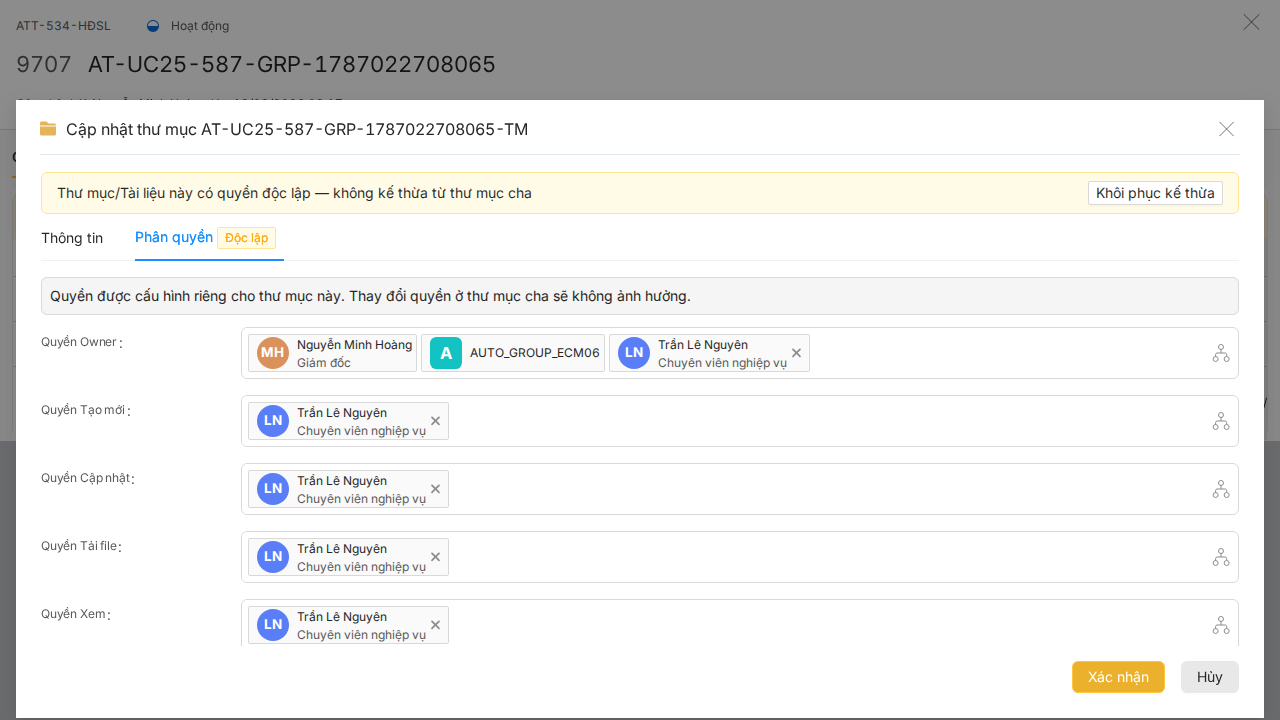Click the Nguyễn Minh Hoàng owner chip
The height and width of the screenshot is (720, 1280).
click(x=332, y=353)
